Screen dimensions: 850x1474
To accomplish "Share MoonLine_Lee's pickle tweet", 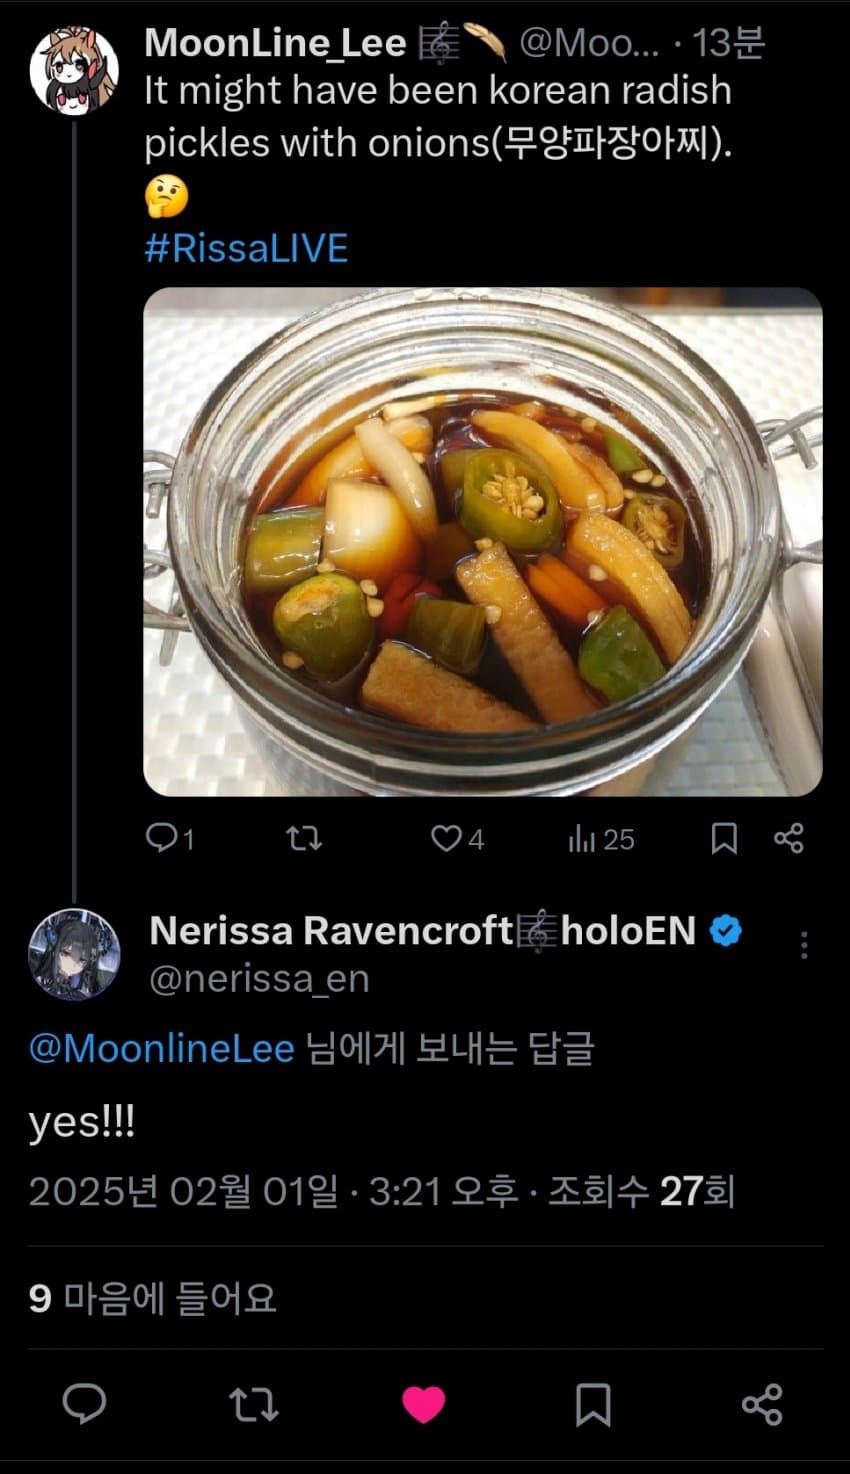I will (x=789, y=838).
